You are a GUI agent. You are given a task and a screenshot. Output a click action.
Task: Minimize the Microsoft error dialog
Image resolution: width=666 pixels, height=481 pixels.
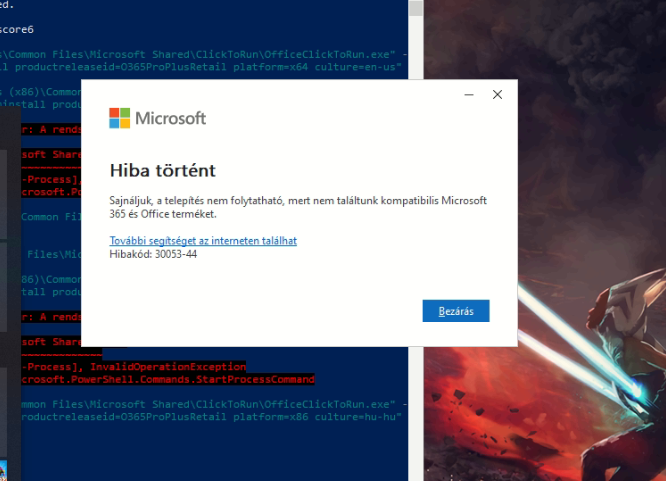click(469, 94)
